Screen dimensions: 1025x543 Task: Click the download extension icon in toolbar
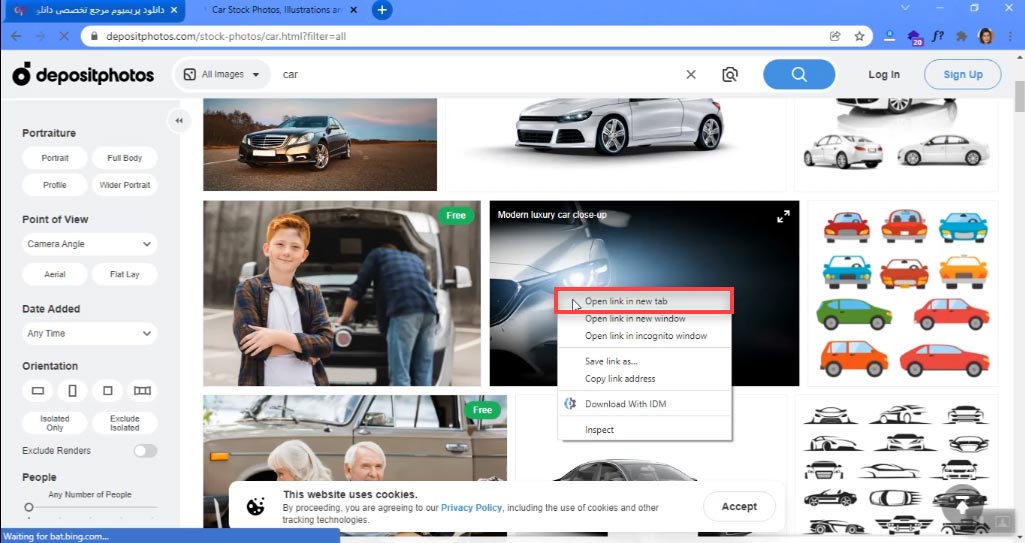click(889, 37)
